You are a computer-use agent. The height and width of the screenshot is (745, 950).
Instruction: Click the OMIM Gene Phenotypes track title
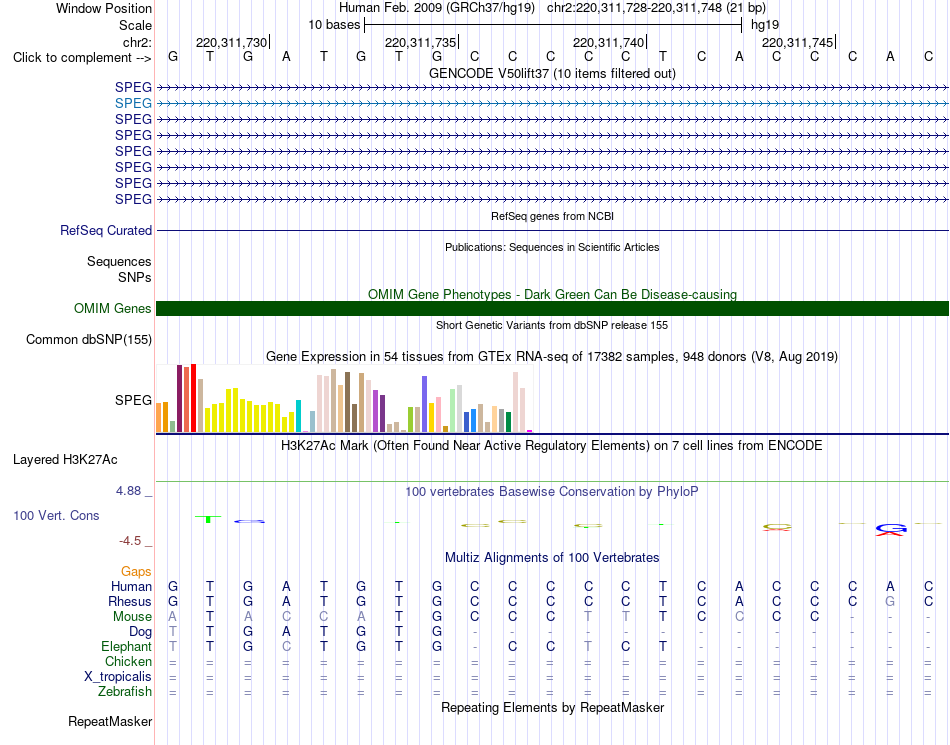[x=552, y=294]
